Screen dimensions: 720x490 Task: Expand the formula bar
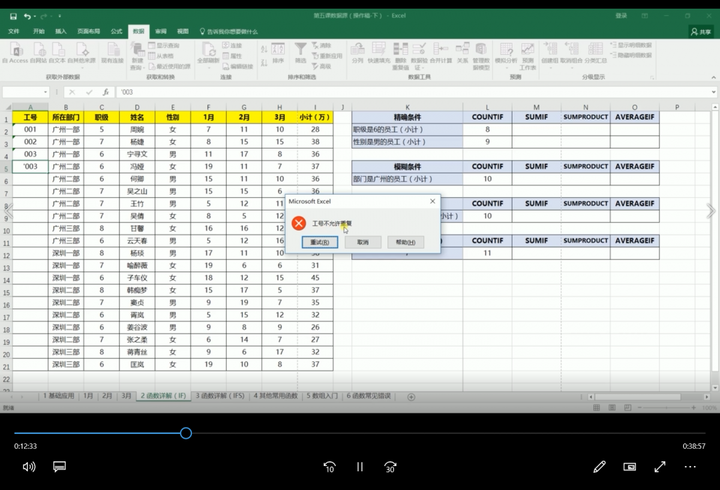coord(714,92)
